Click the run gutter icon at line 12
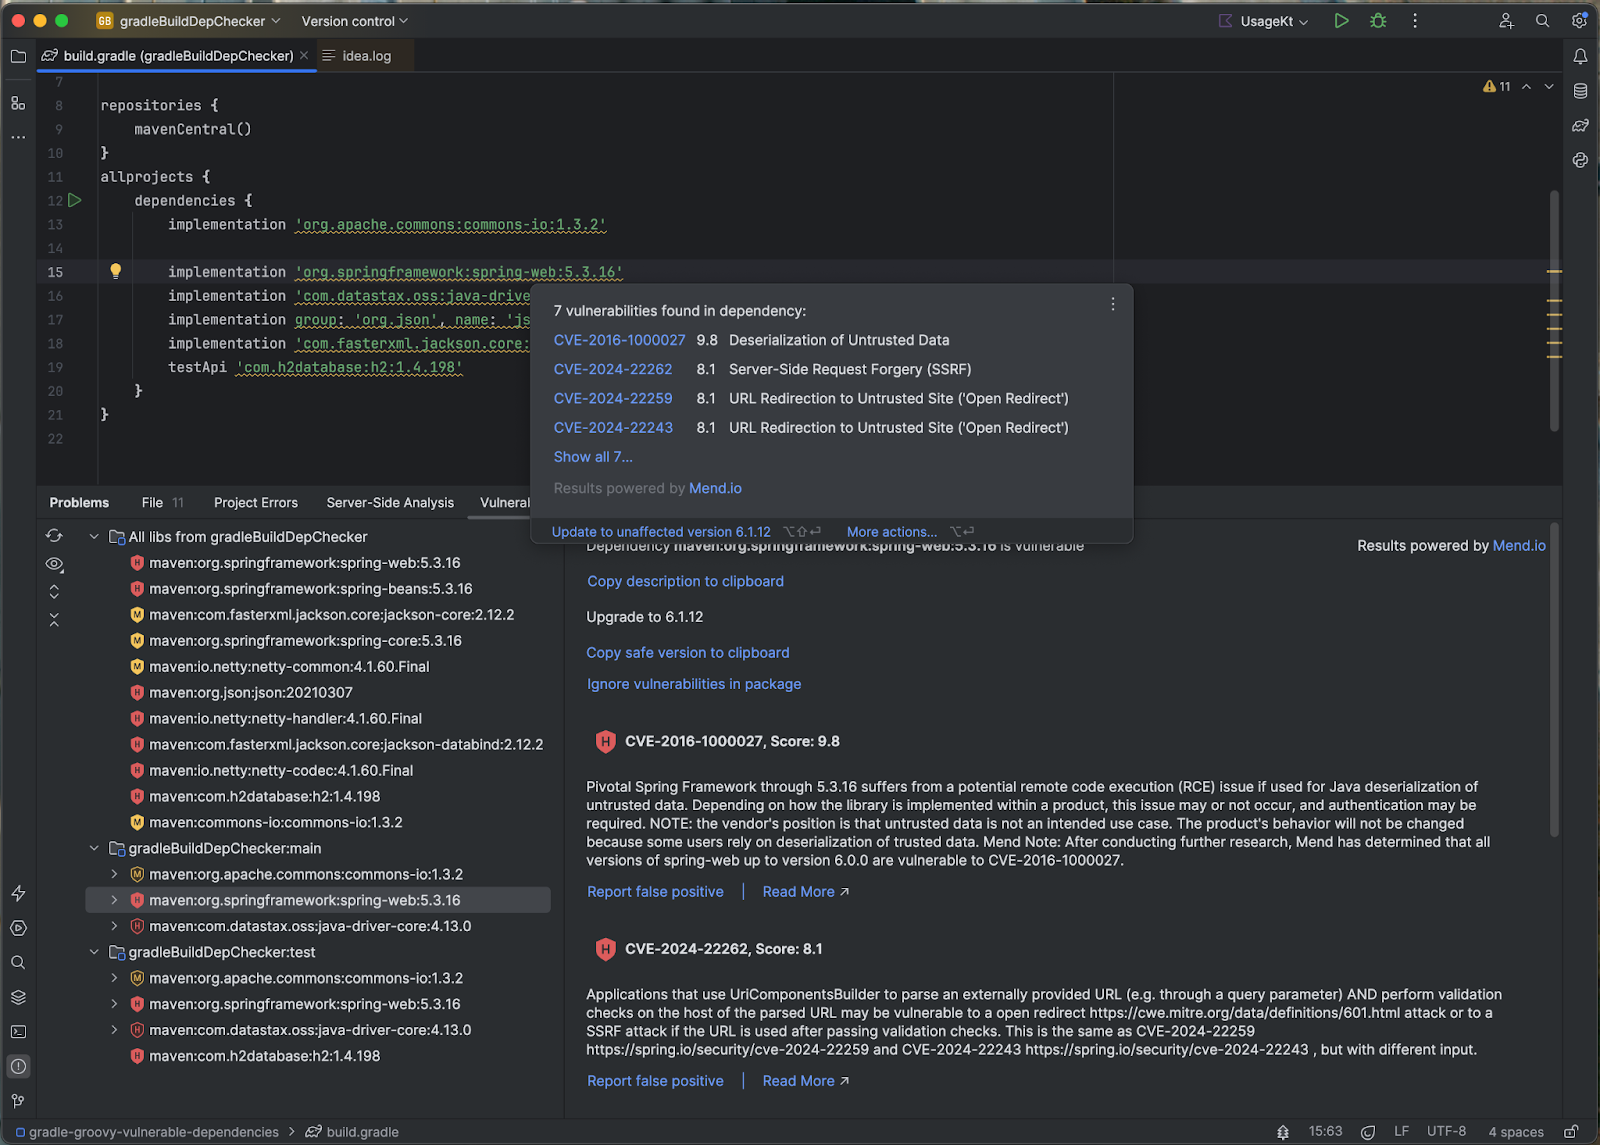 pos(75,200)
